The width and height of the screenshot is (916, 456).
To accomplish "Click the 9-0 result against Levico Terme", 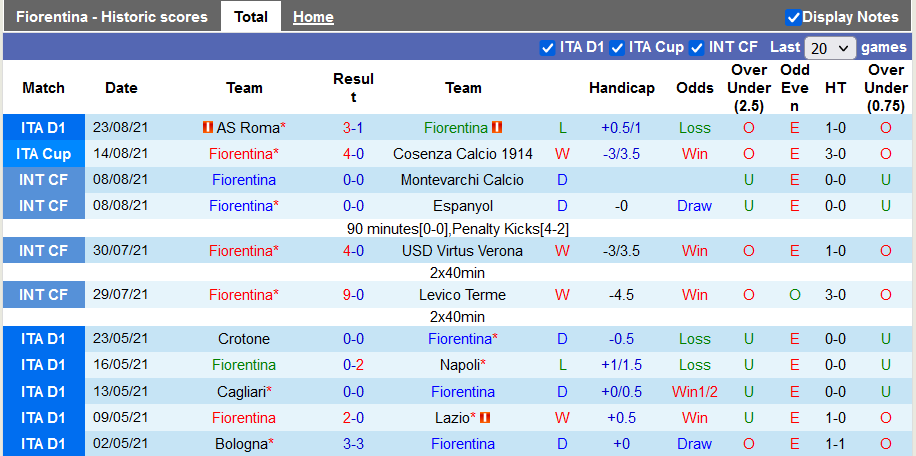I will click(x=353, y=295).
